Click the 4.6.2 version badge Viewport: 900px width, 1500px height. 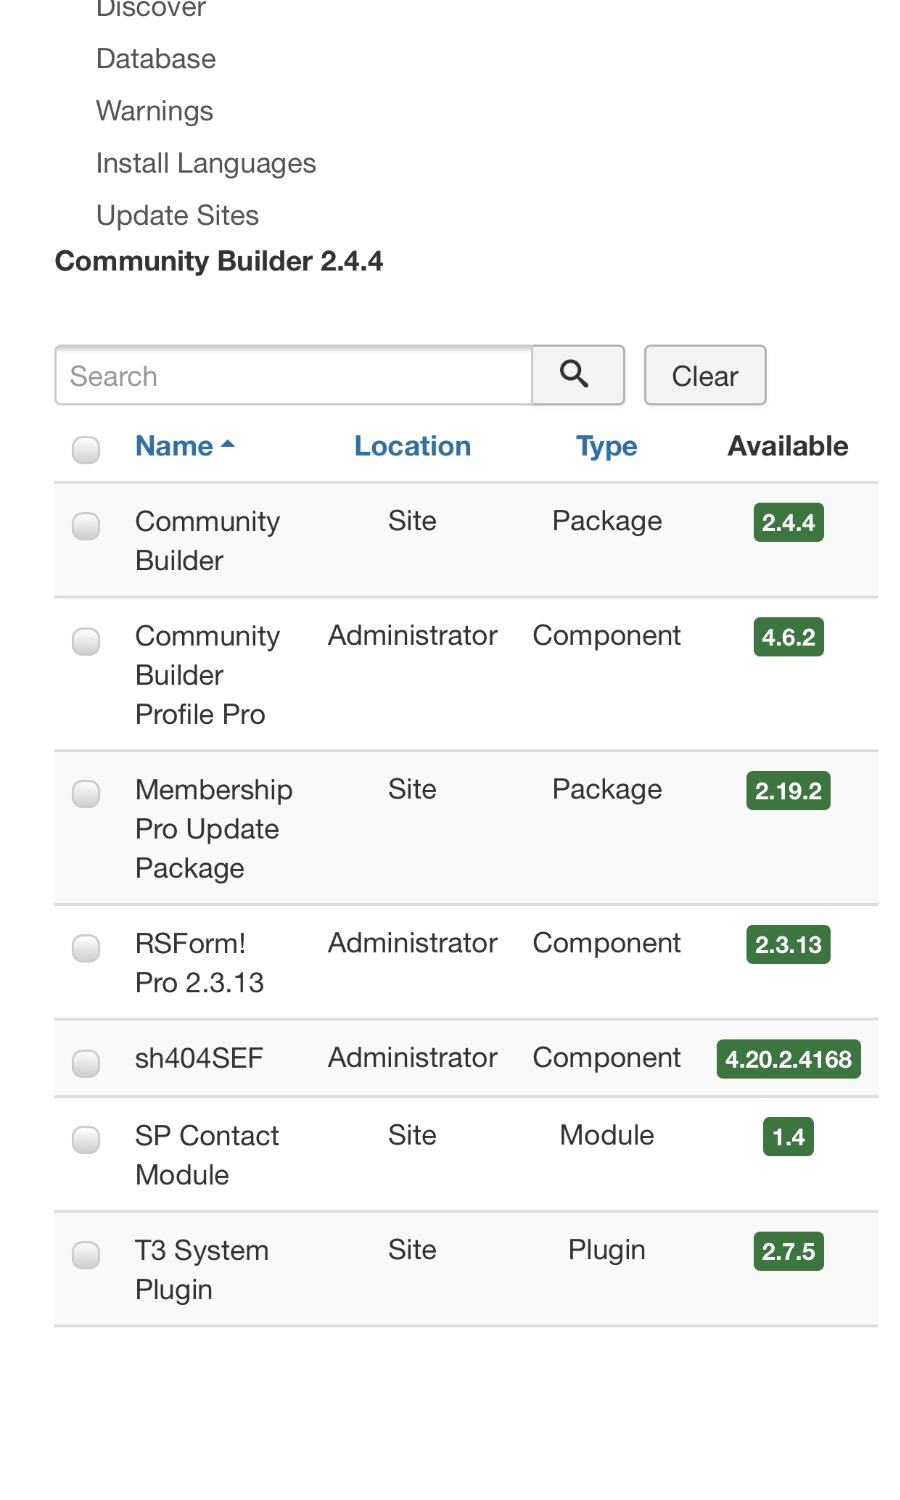click(x=788, y=637)
